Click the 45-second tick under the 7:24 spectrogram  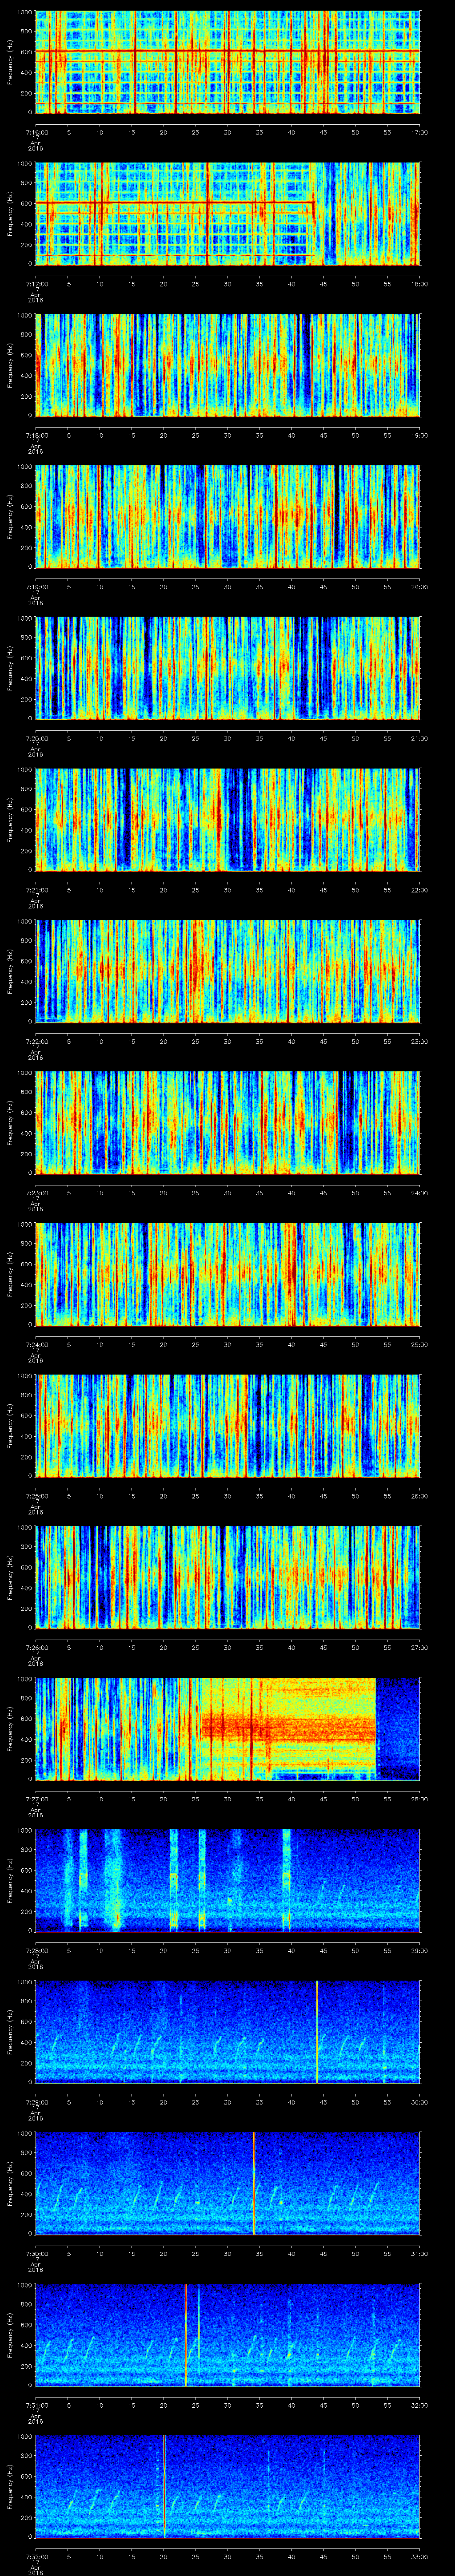(323, 1344)
